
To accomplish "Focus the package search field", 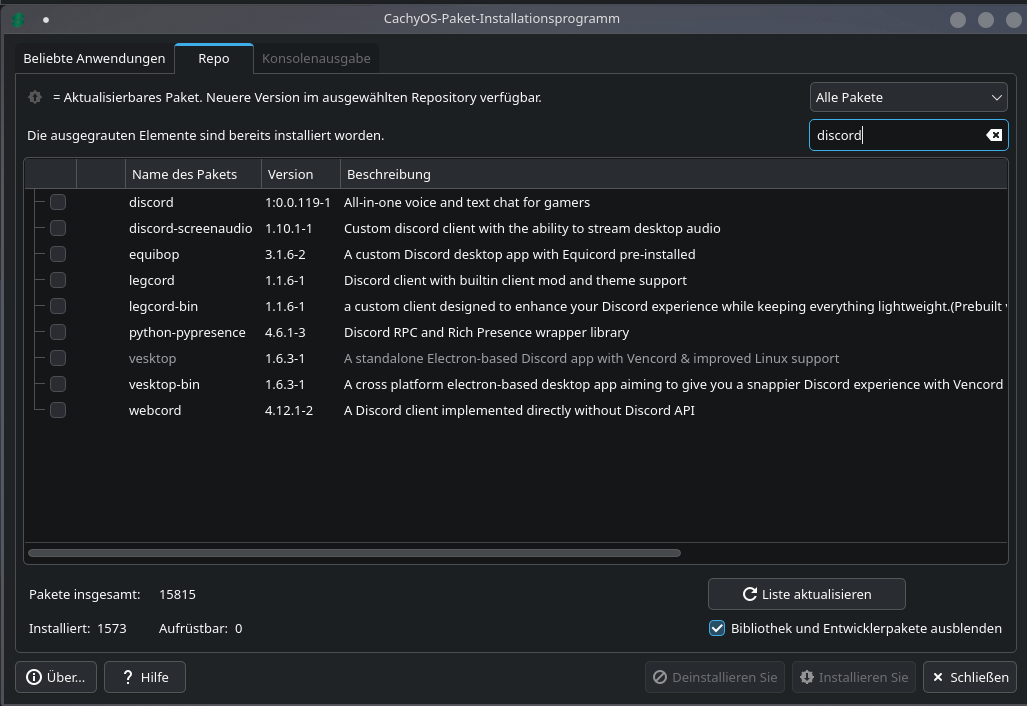I will 895,135.
